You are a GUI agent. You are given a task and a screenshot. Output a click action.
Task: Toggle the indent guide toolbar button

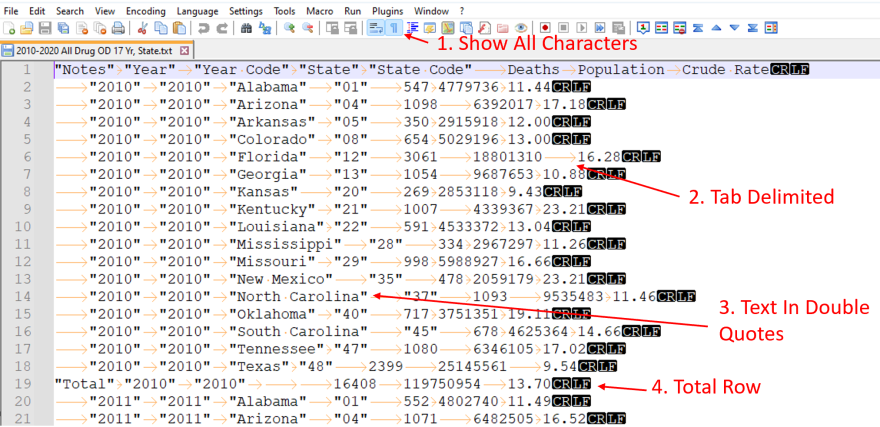pyautogui.click(x=412, y=28)
